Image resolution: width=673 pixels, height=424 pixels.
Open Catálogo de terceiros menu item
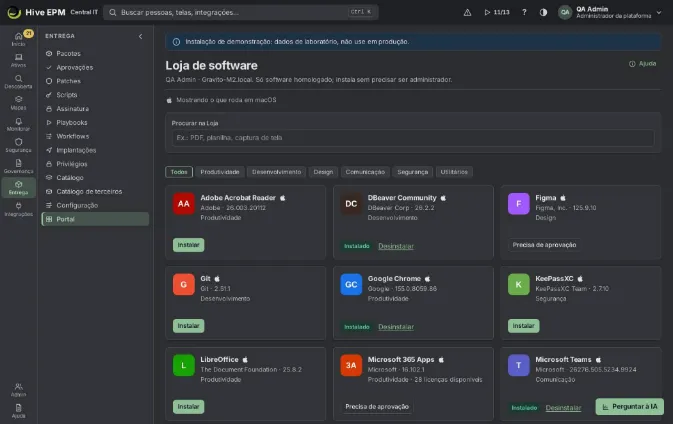[95, 191]
